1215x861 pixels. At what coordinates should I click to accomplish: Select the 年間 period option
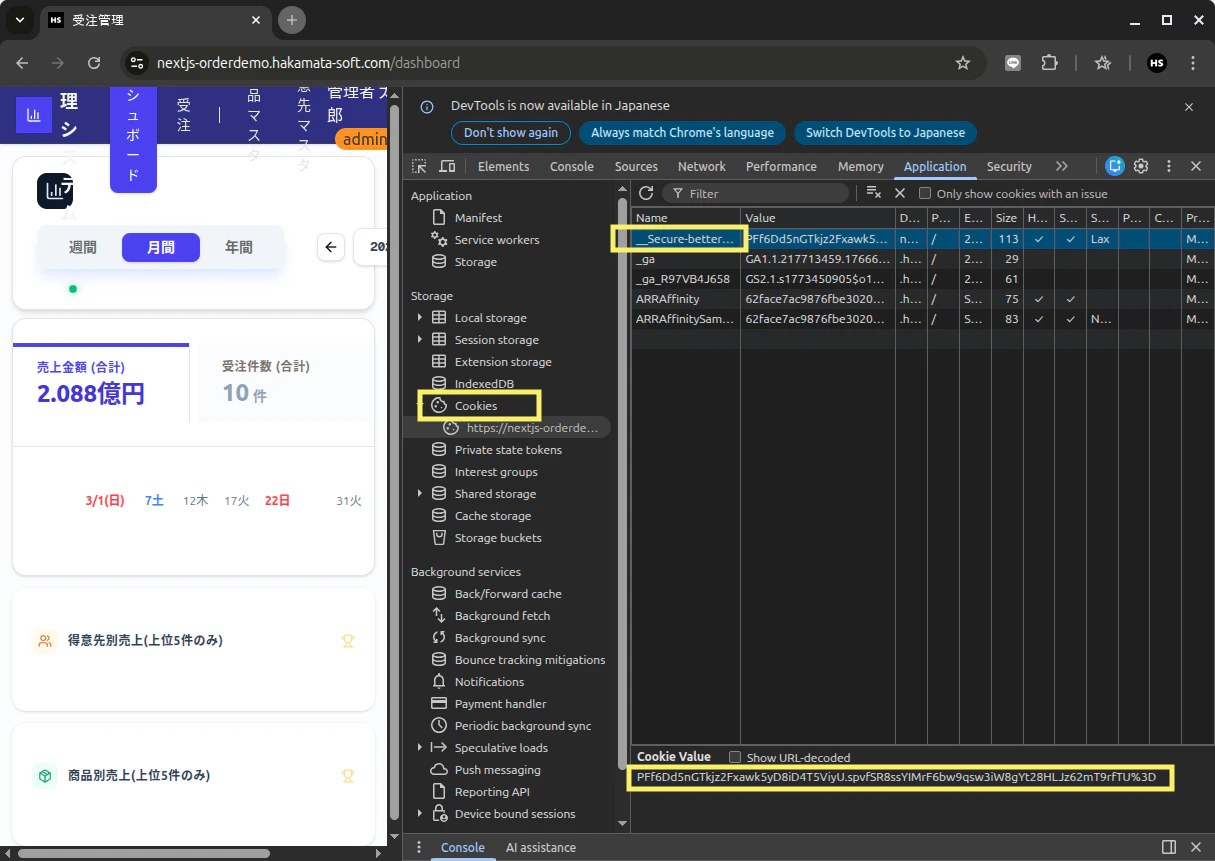click(239, 247)
